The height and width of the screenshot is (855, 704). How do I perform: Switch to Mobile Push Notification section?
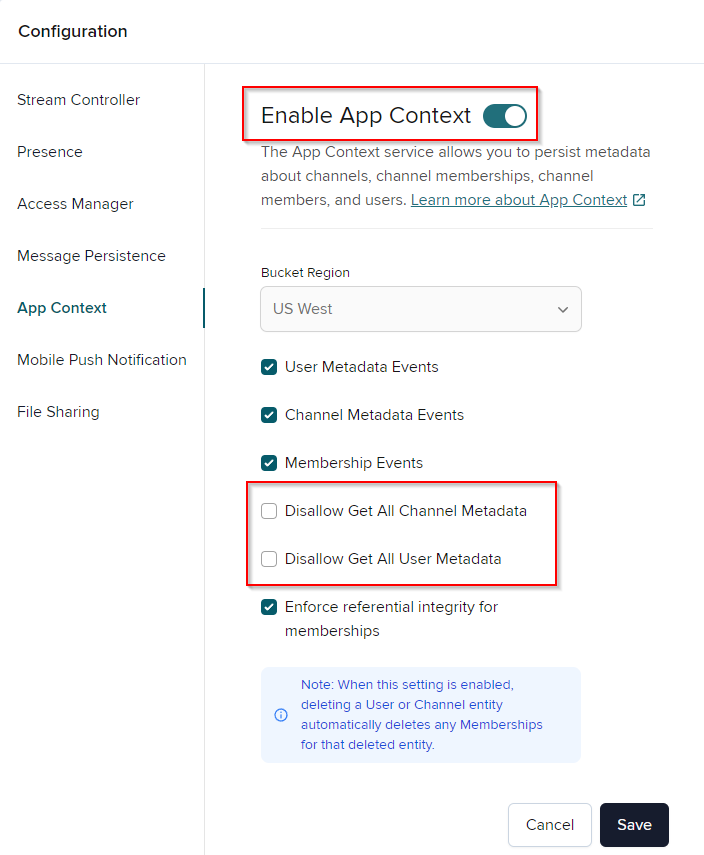point(102,360)
